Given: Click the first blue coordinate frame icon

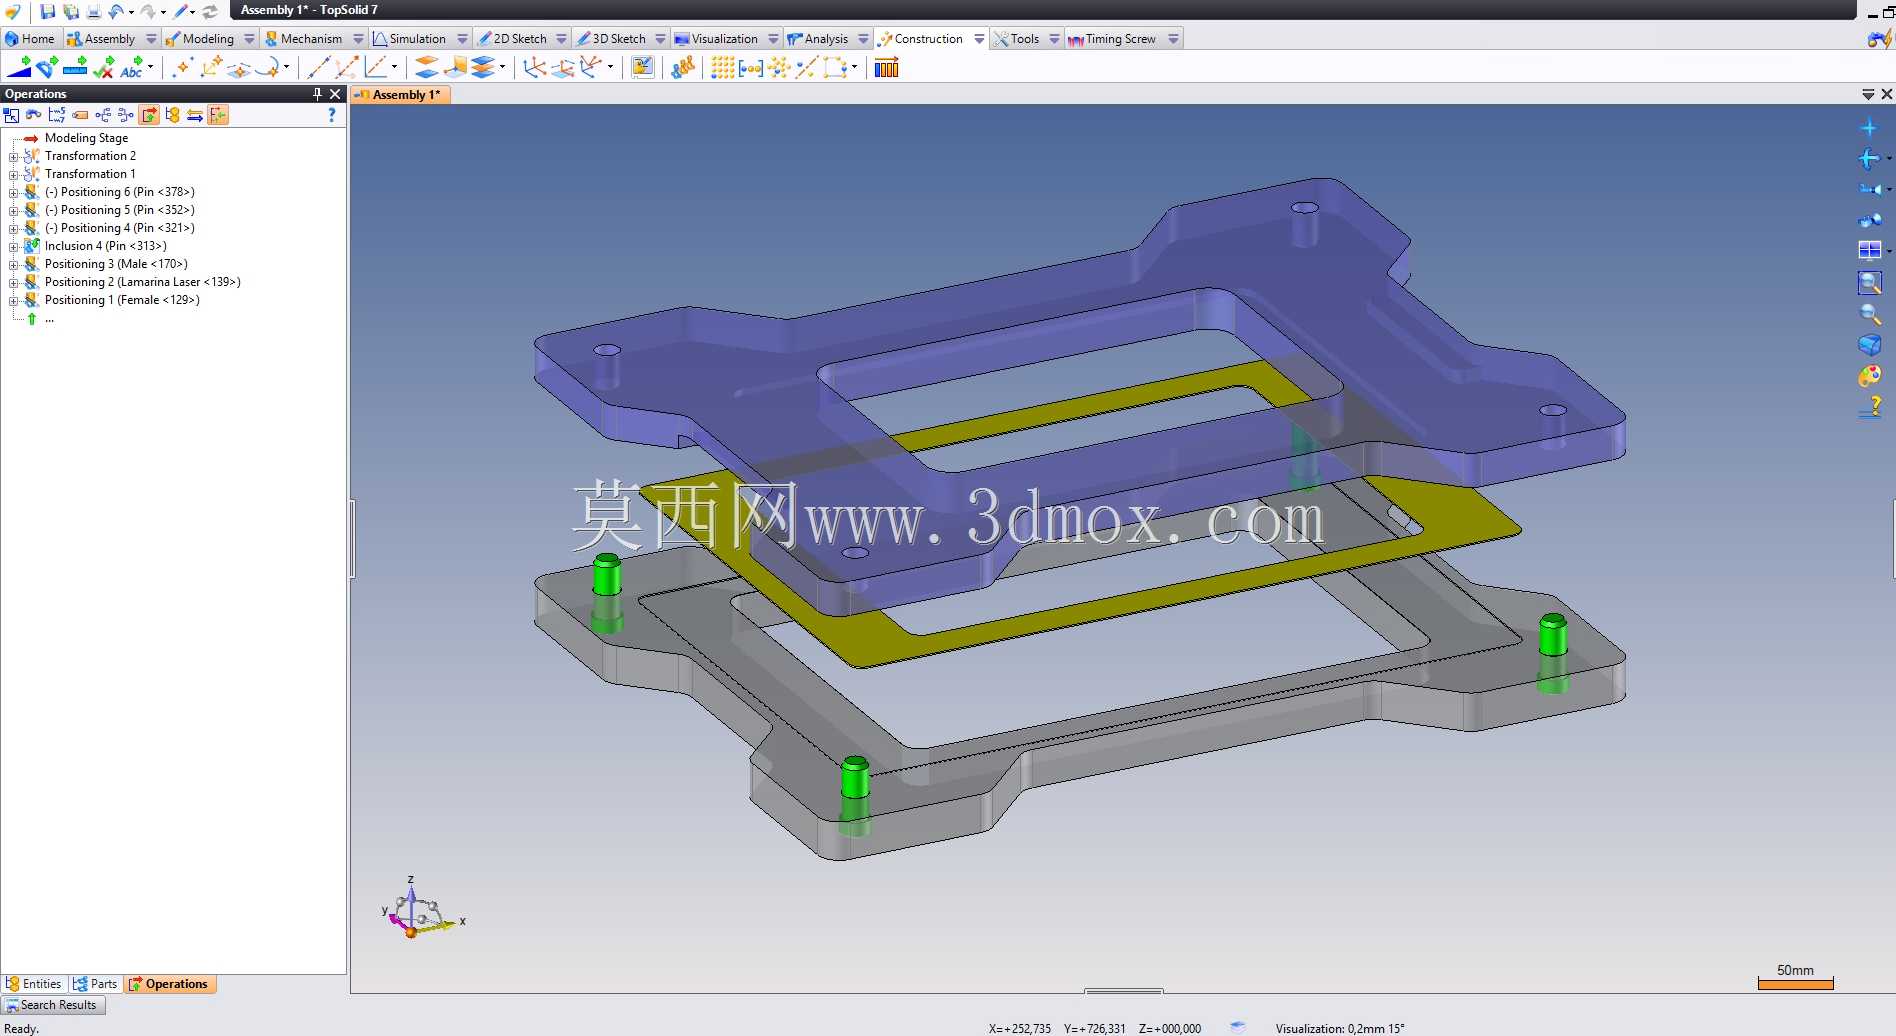Looking at the screenshot, I should click(535, 67).
